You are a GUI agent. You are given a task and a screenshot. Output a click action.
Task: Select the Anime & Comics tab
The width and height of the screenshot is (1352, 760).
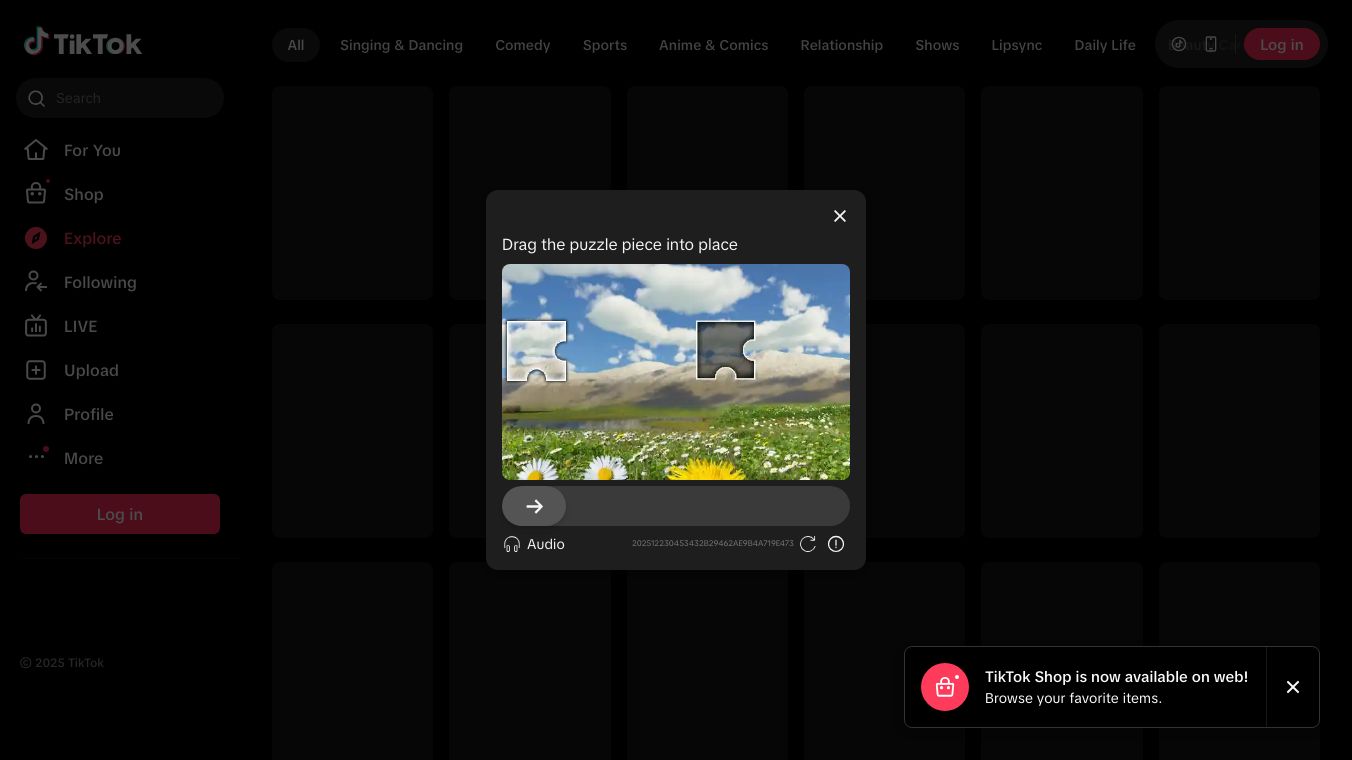tap(713, 45)
